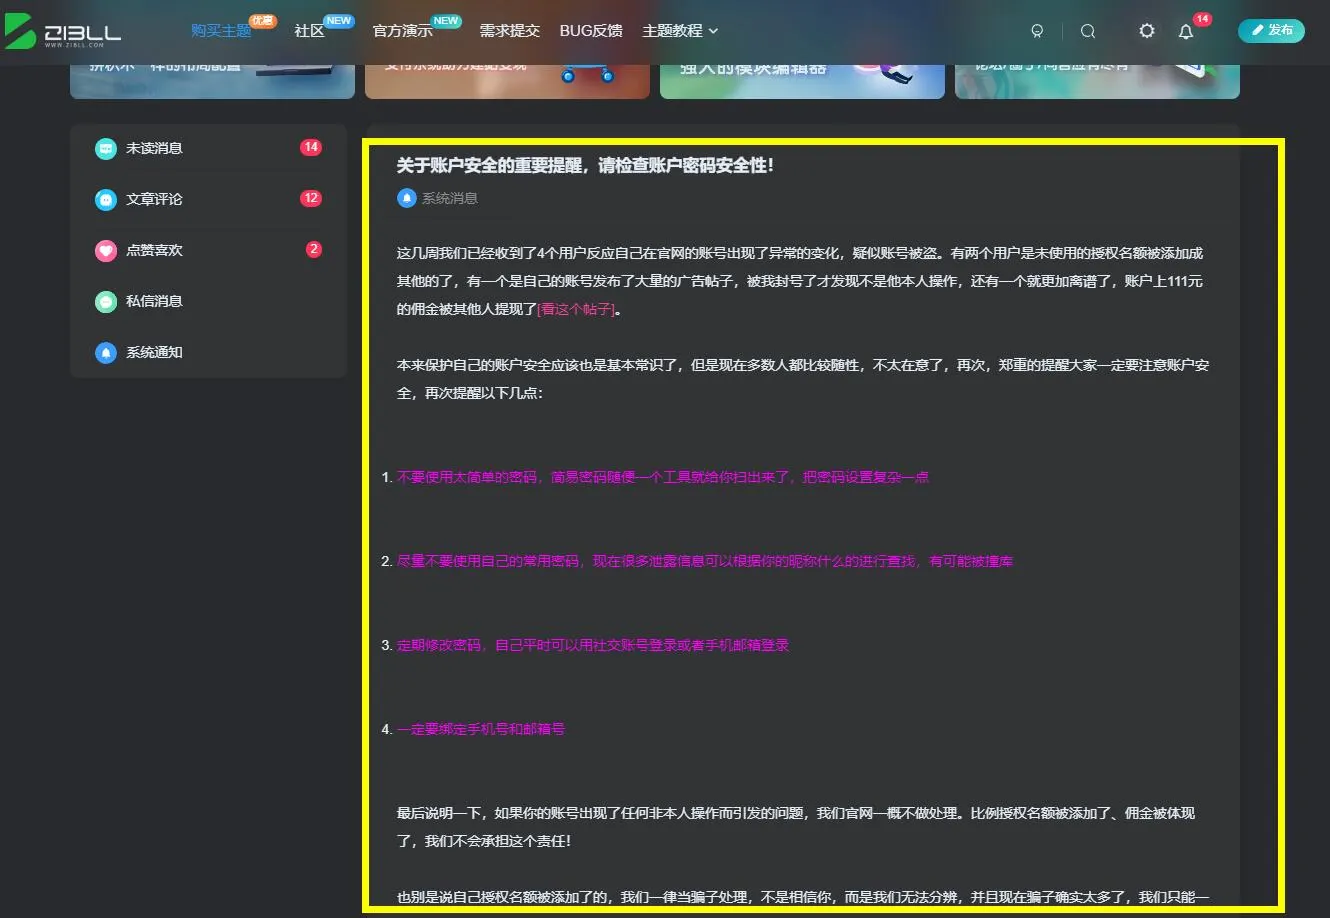The height and width of the screenshot is (918, 1330).
Task: Click the 发布 publish button
Action: [1271, 31]
